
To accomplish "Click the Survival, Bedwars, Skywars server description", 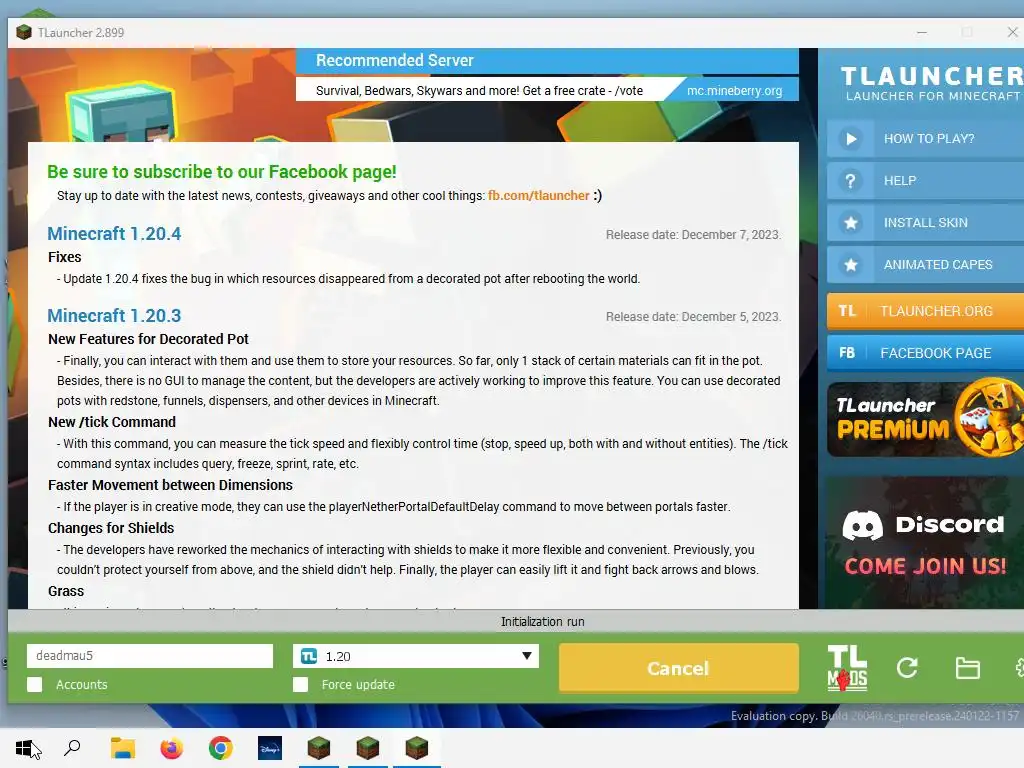I will tap(479, 91).
